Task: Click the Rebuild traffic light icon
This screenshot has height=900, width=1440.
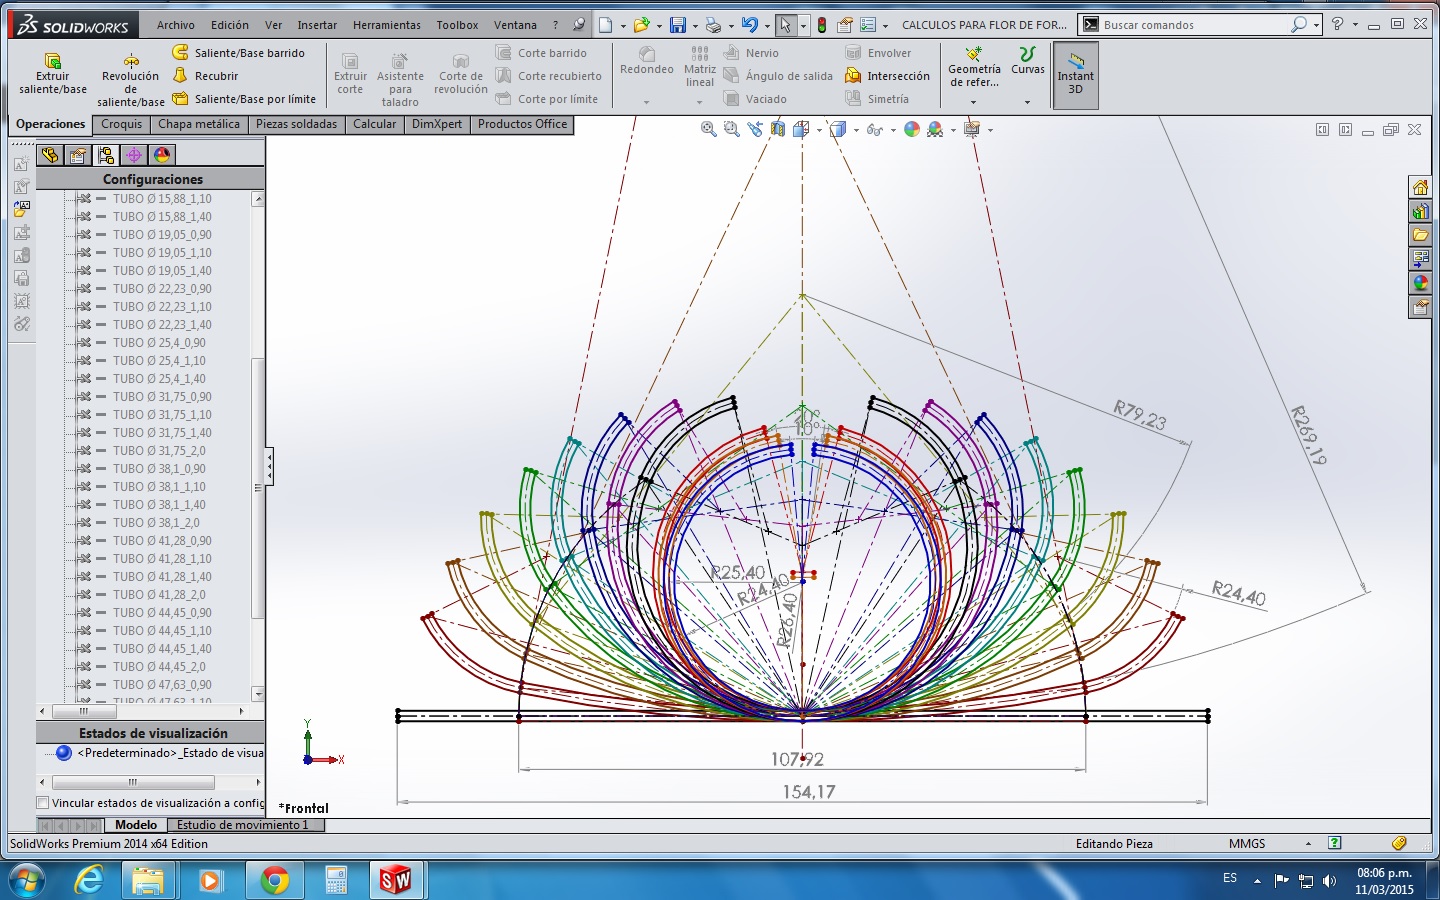Action: (x=822, y=25)
